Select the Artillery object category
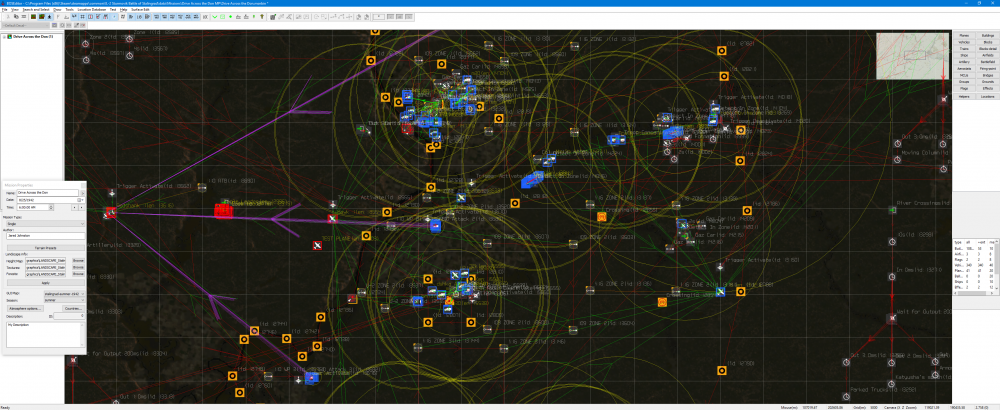The image size is (1000, 410). point(964,62)
